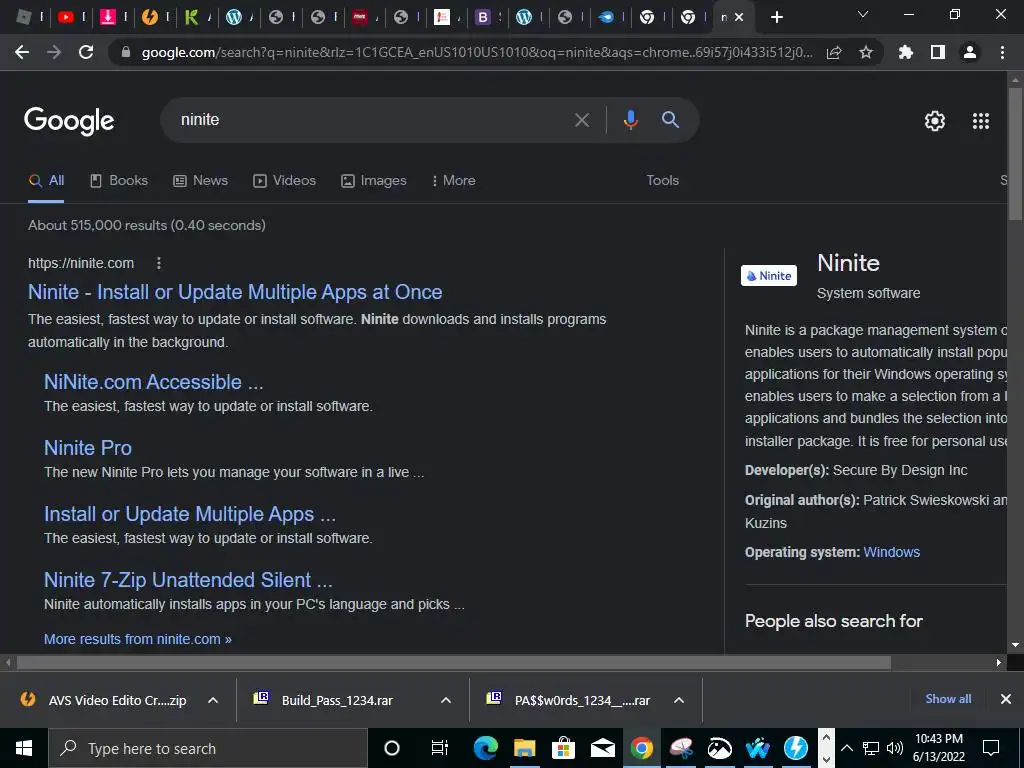Launch Microsoft Edge from taskbar
The image size is (1024, 768).
click(x=485, y=748)
